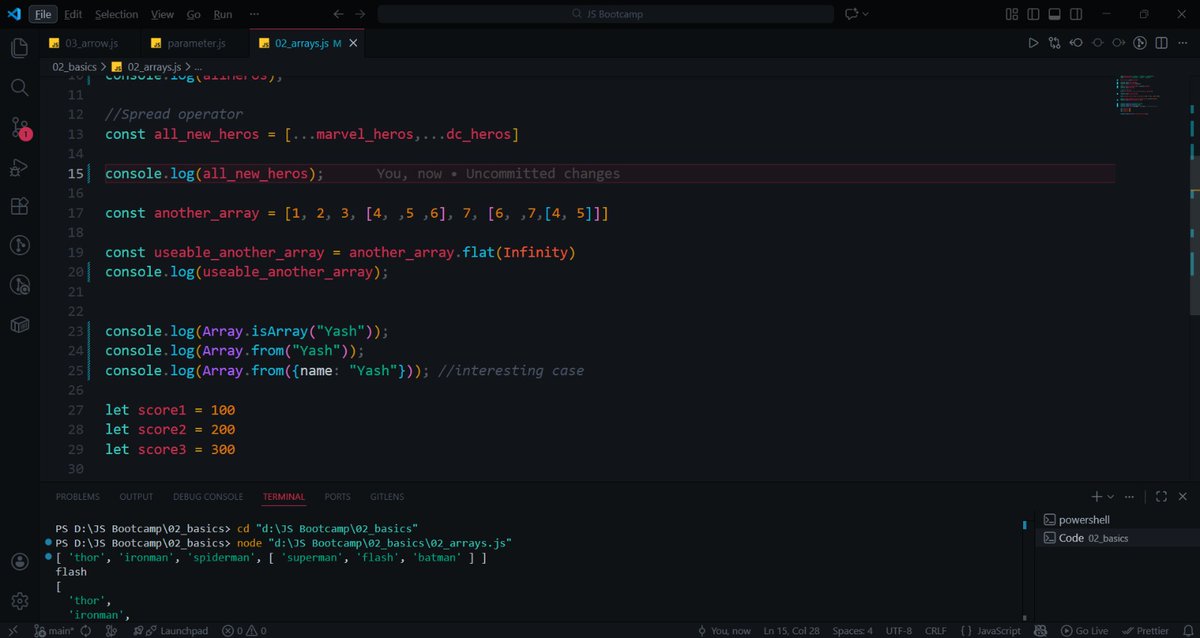This screenshot has width=1200, height=638.
Task: Switch to PORTS panel tab
Action: [x=338, y=496]
